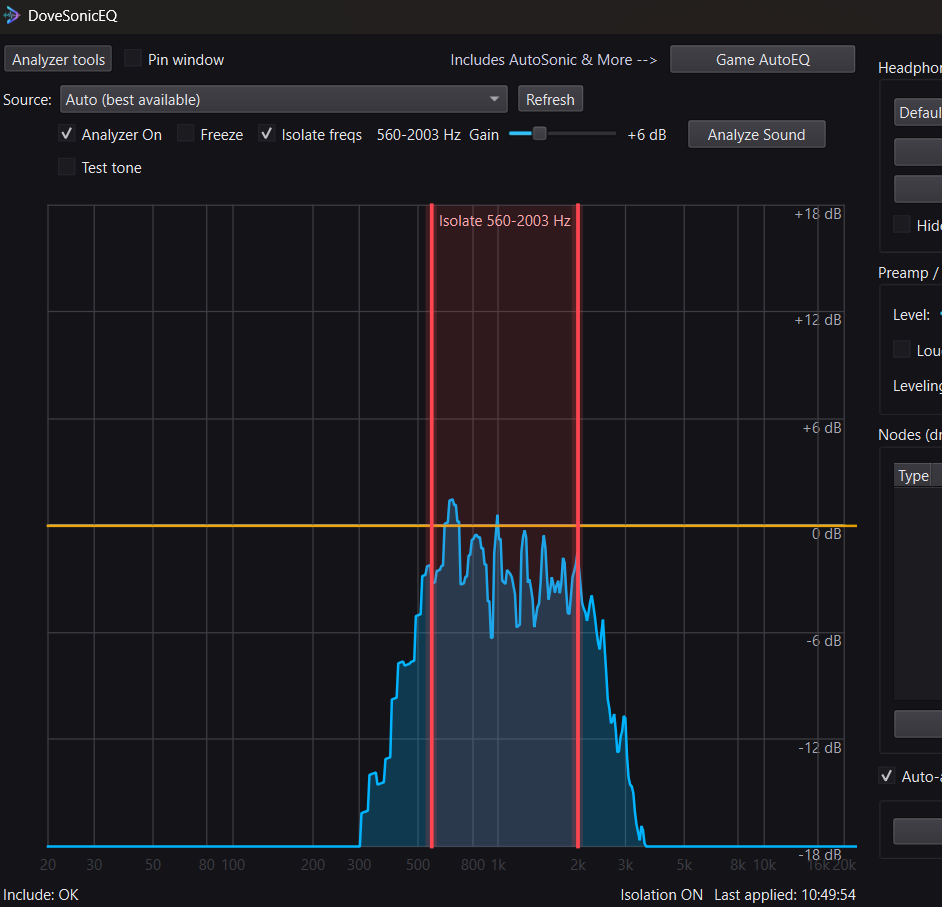Click the '+12 dB' axis label
Image resolution: width=942 pixels, height=907 pixels.
[x=818, y=320]
